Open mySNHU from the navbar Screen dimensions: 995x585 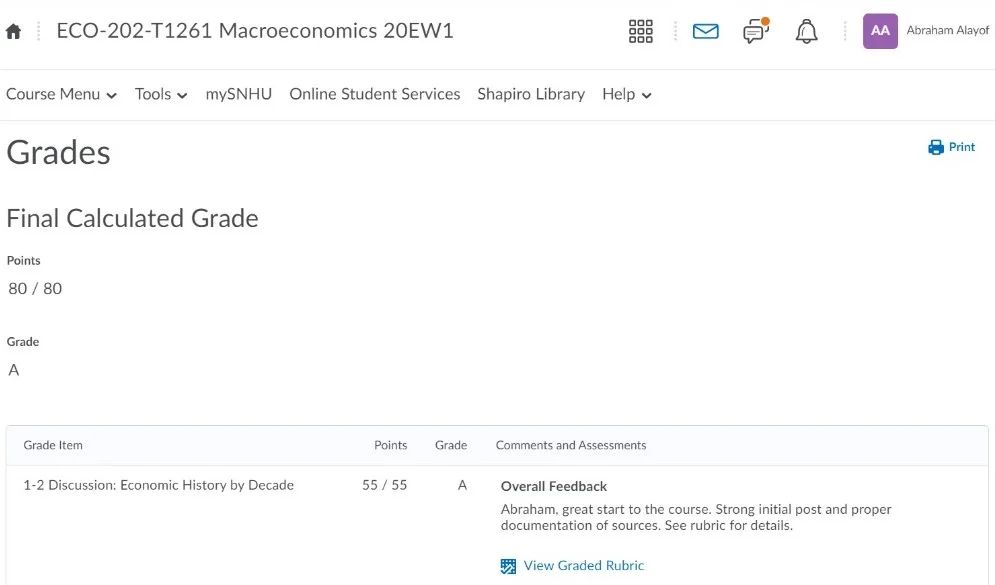point(238,94)
